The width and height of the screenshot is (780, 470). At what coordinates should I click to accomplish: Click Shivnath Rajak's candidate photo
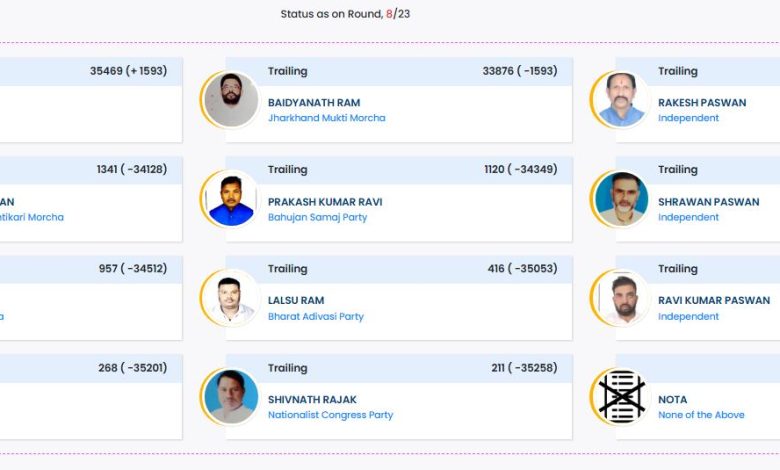click(231, 397)
